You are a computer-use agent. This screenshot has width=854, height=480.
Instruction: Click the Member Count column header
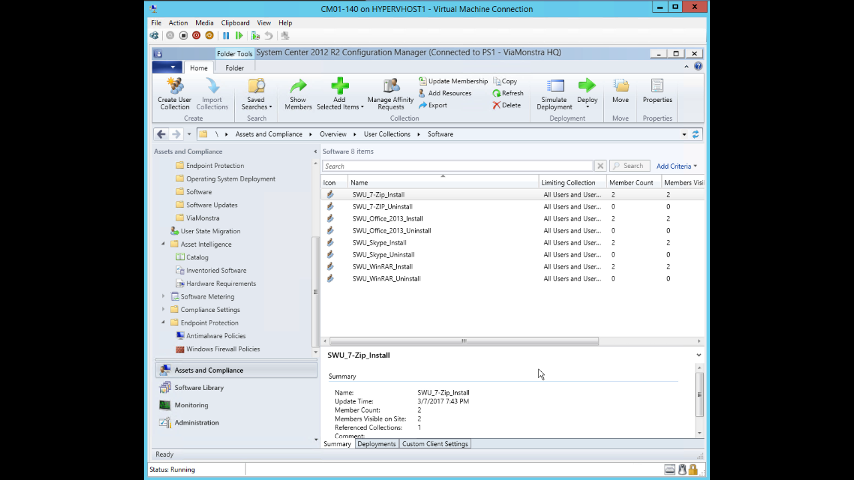[x=632, y=183]
